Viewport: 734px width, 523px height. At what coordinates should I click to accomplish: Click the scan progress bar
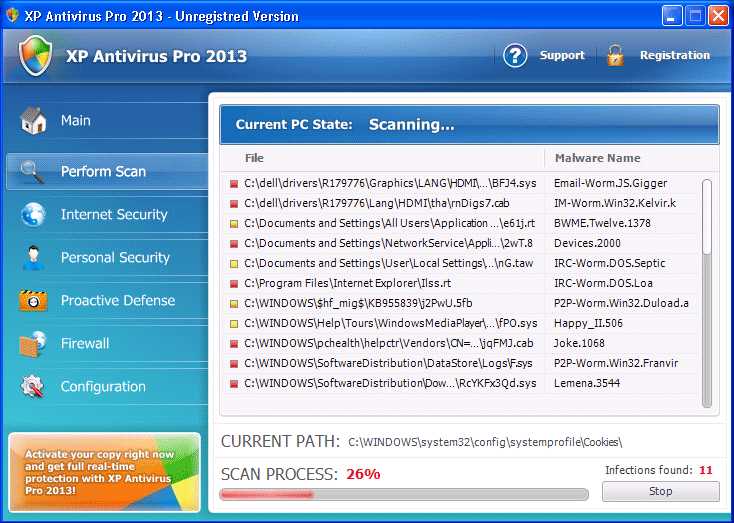click(404, 494)
